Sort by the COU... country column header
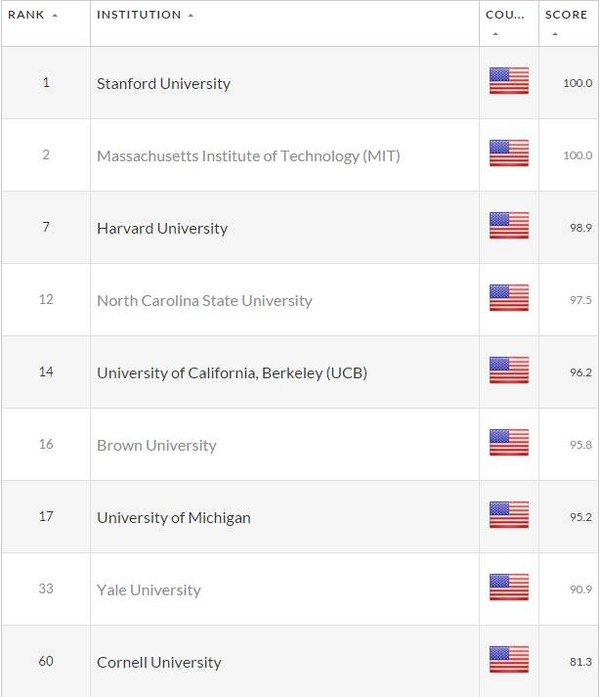The width and height of the screenshot is (600, 697). pos(505,15)
